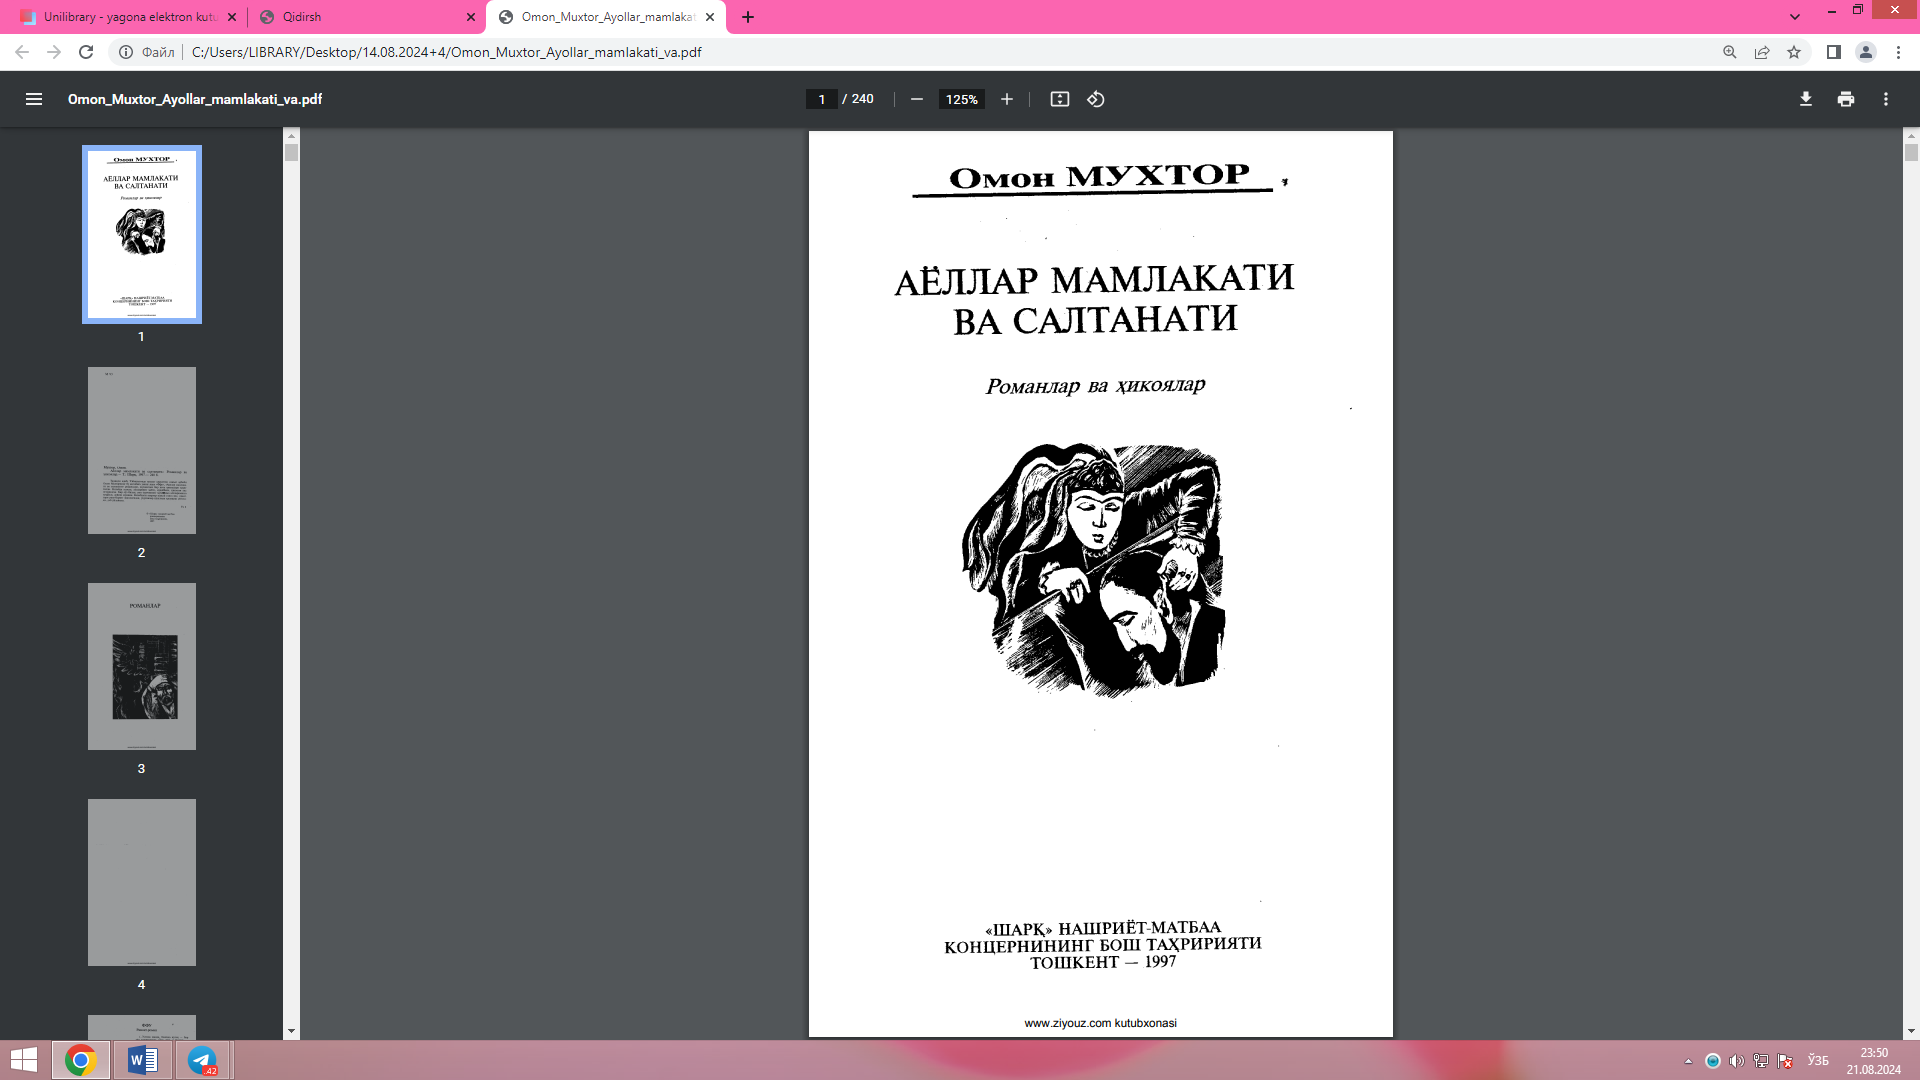1920x1080 pixels.
Task: Close the Unilibrary tab
Action: pos(232,17)
